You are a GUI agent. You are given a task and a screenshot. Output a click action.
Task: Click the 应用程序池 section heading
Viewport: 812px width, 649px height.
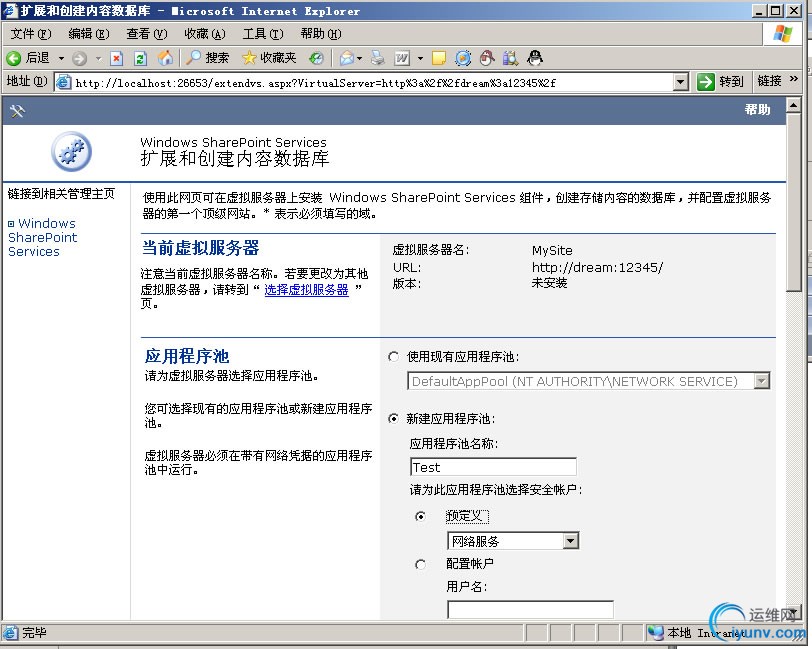(187, 356)
